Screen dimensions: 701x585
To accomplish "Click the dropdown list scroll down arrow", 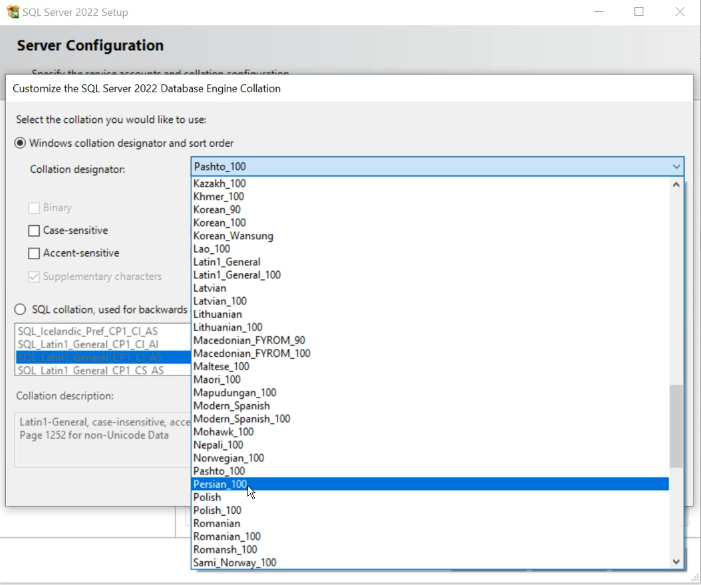I will point(676,562).
